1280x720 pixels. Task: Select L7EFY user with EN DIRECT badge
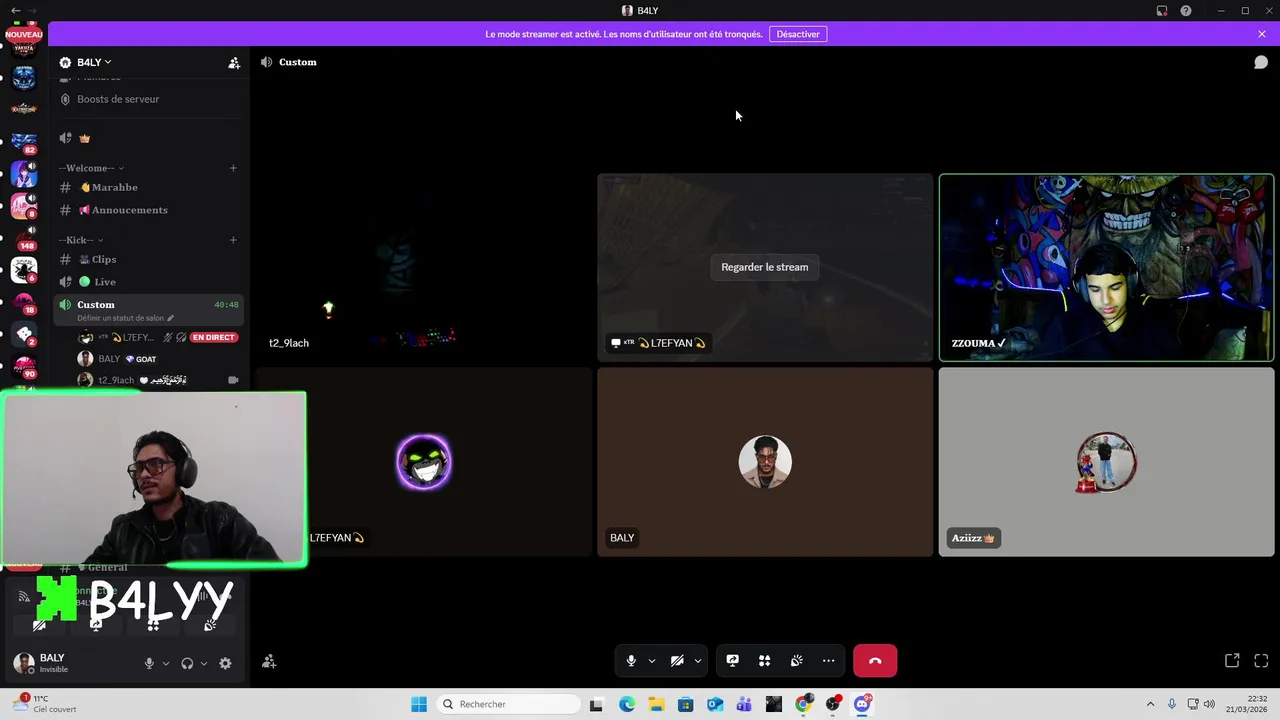(158, 337)
